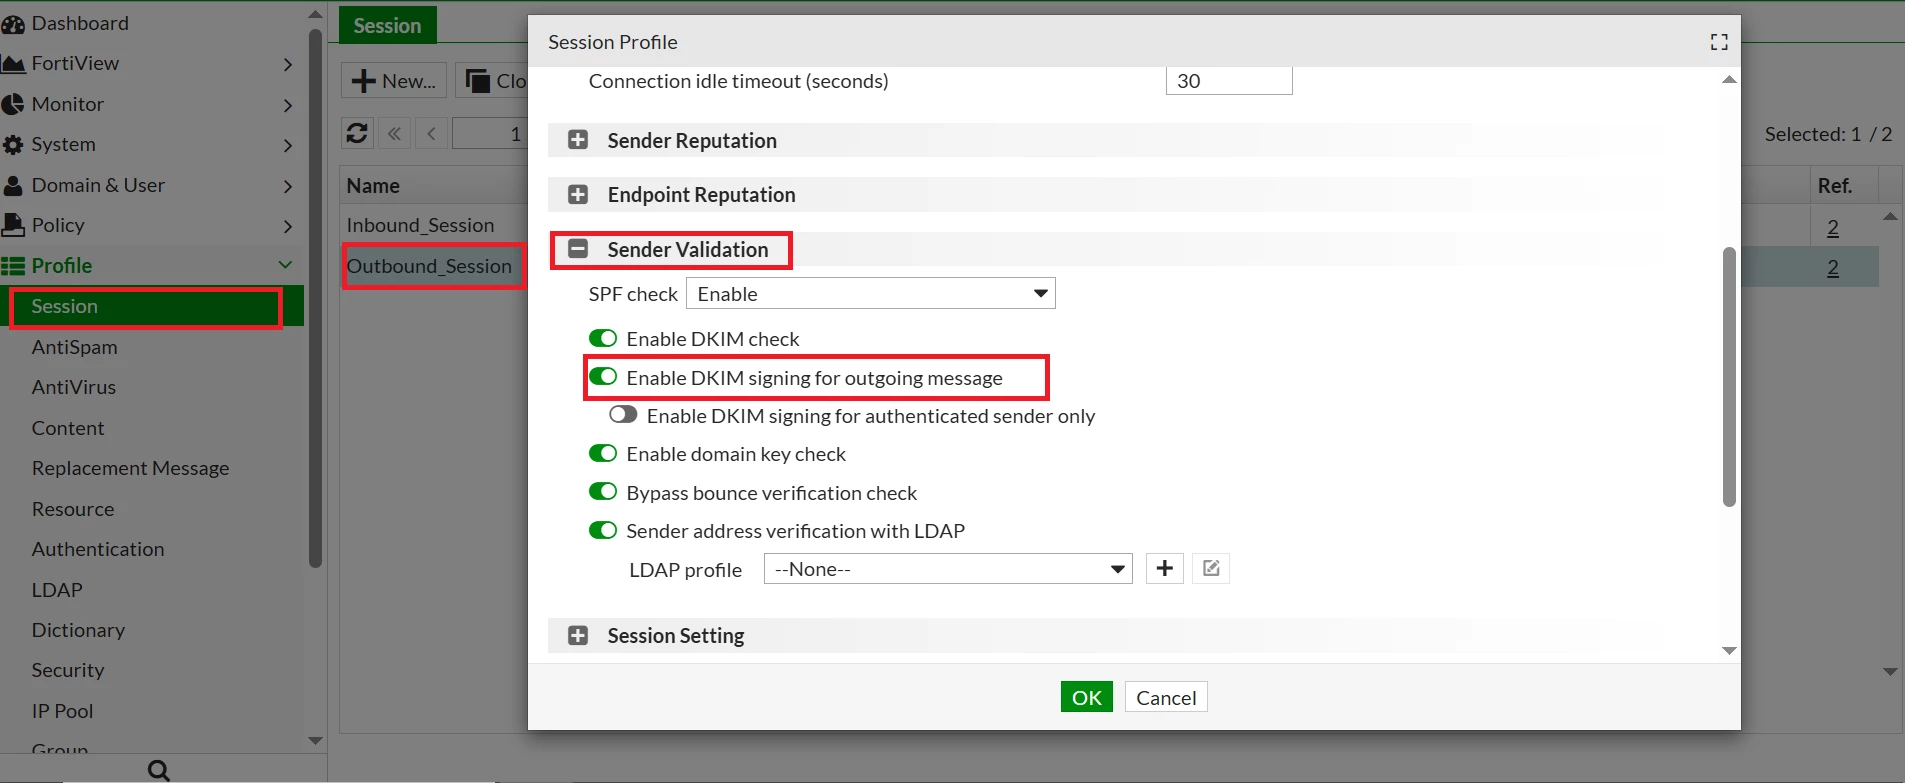Click the plus icon beside Endpoint Reputation

pos(578,194)
